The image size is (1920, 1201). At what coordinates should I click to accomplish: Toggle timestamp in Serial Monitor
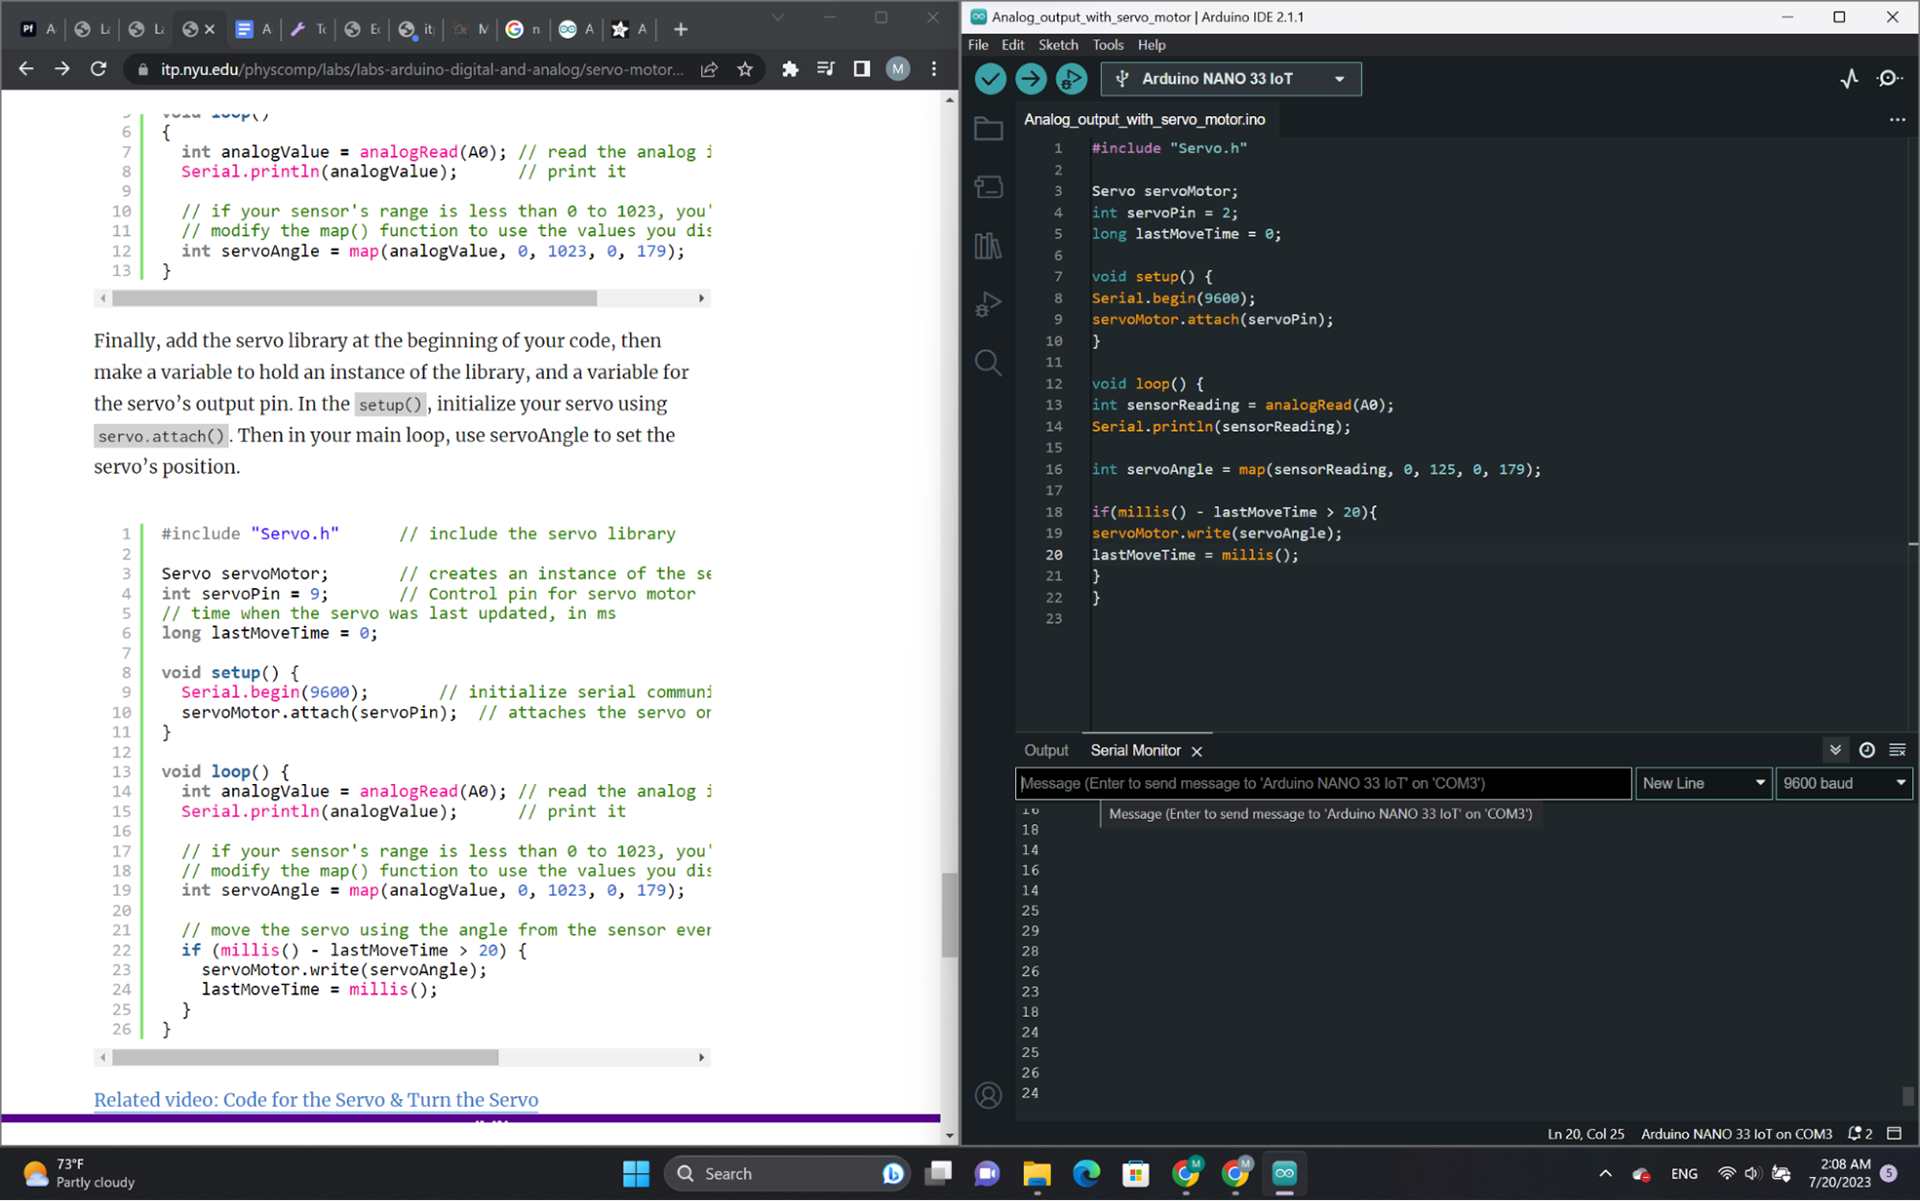[1866, 750]
